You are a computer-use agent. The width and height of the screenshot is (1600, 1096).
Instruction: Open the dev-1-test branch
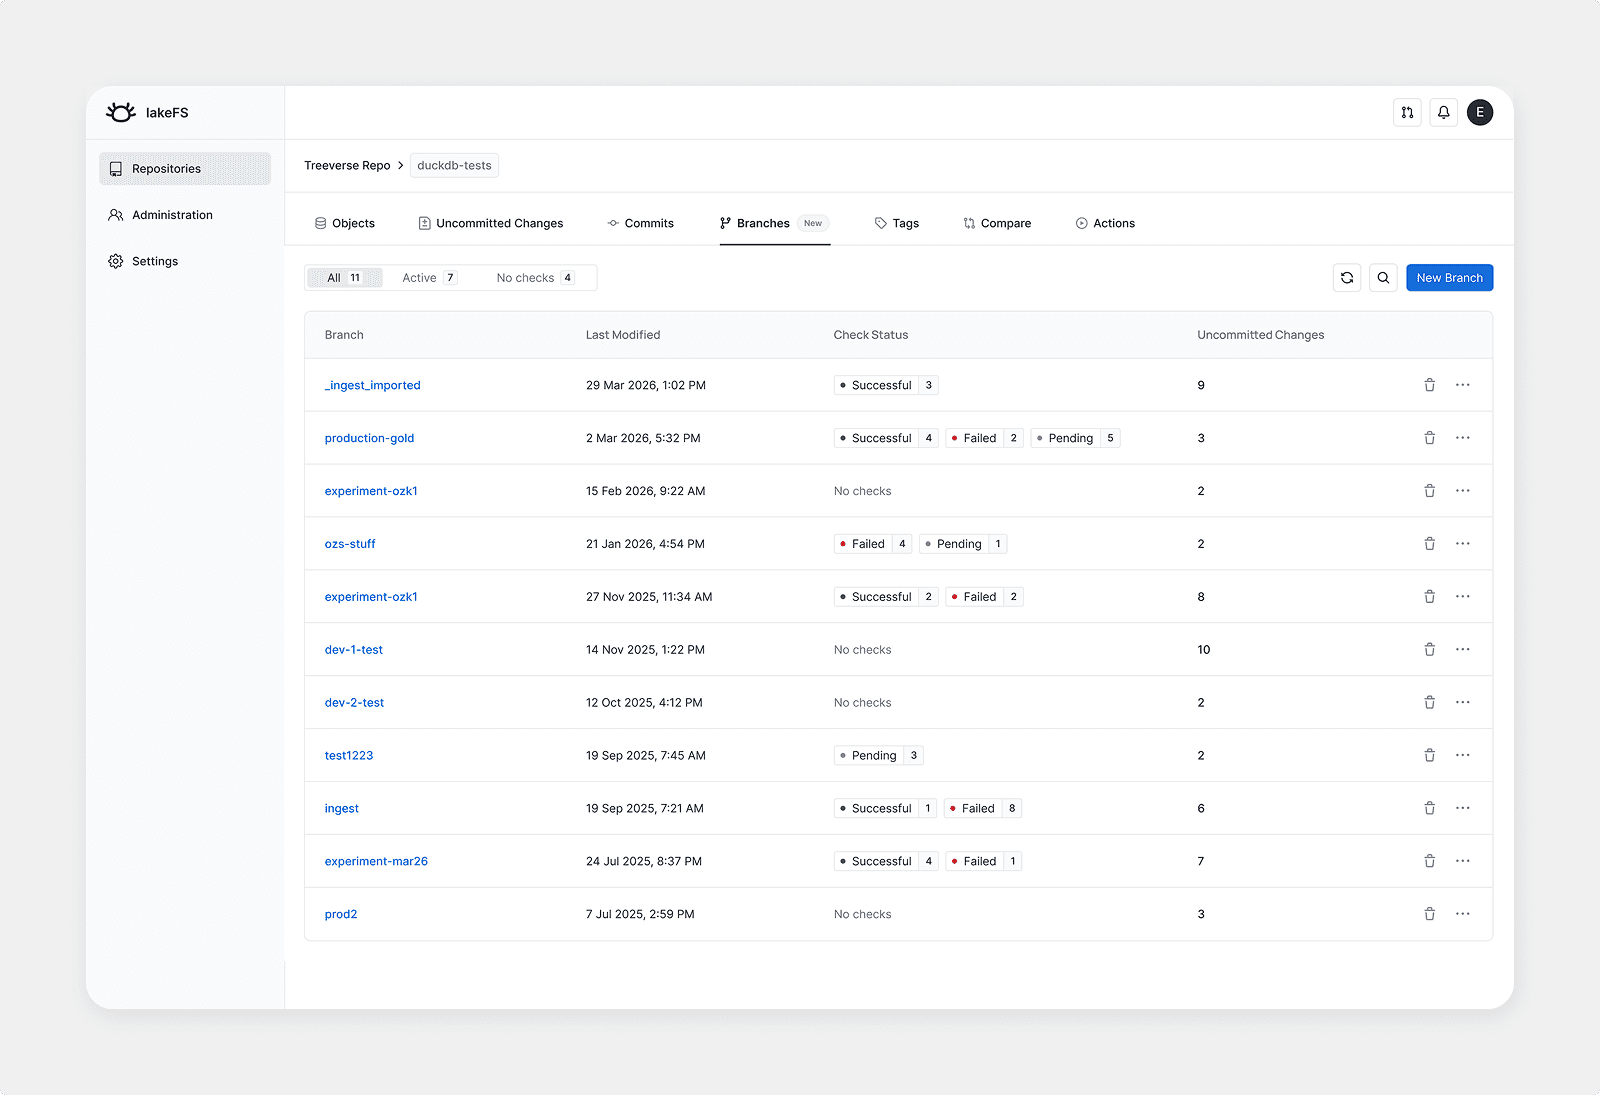(x=353, y=649)
